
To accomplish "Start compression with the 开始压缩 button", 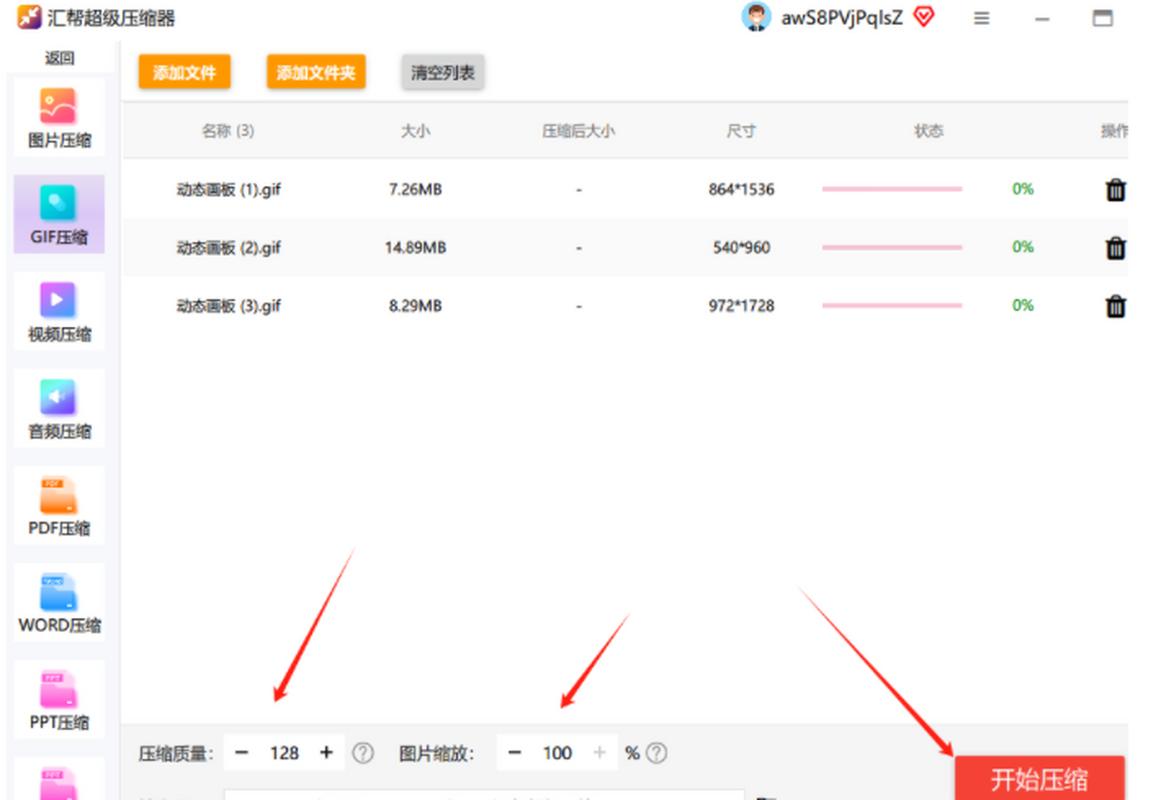I will tap(1039, 778).
